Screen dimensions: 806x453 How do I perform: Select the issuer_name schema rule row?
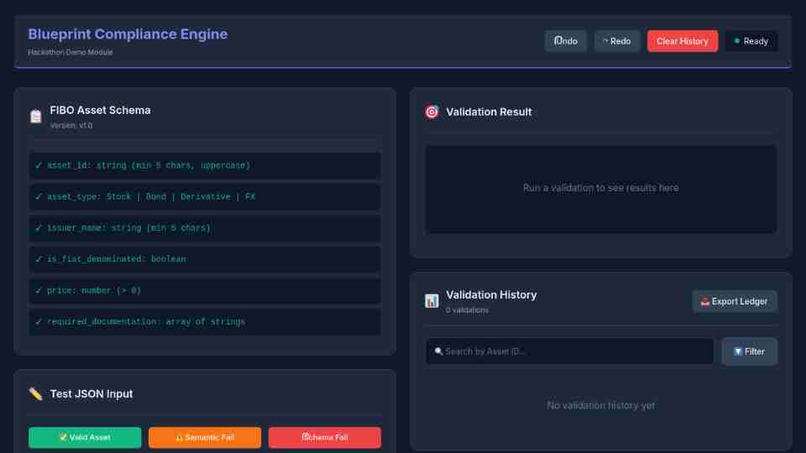tap(205, 228)
